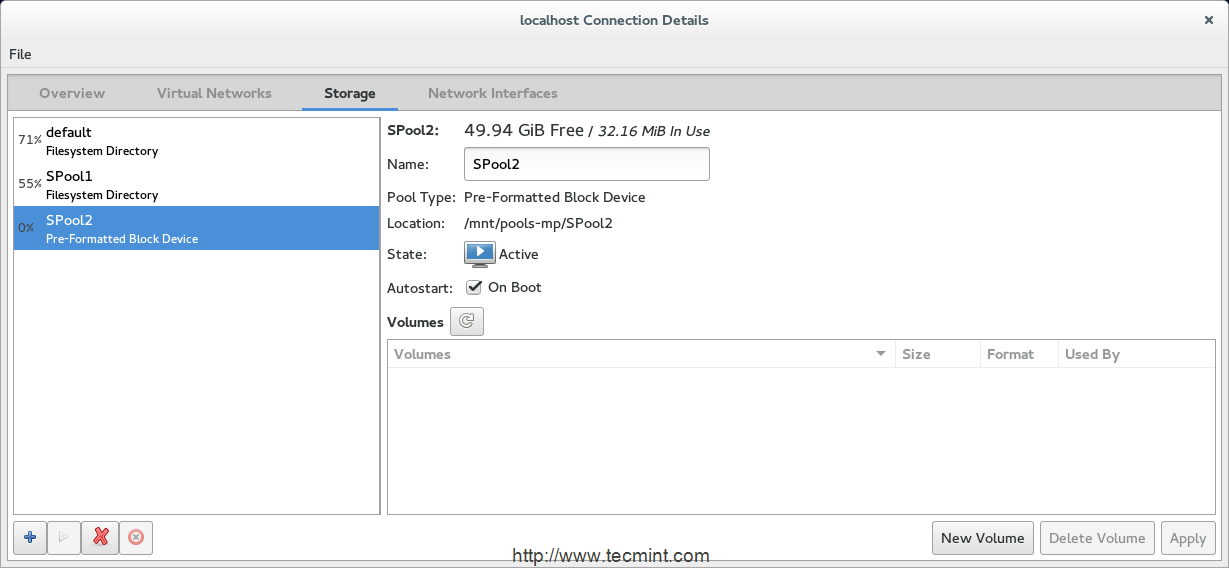Refresh the volume list
Viewport: 1229px width, 568px height.
pyautogui.click(x=467, y=322)
